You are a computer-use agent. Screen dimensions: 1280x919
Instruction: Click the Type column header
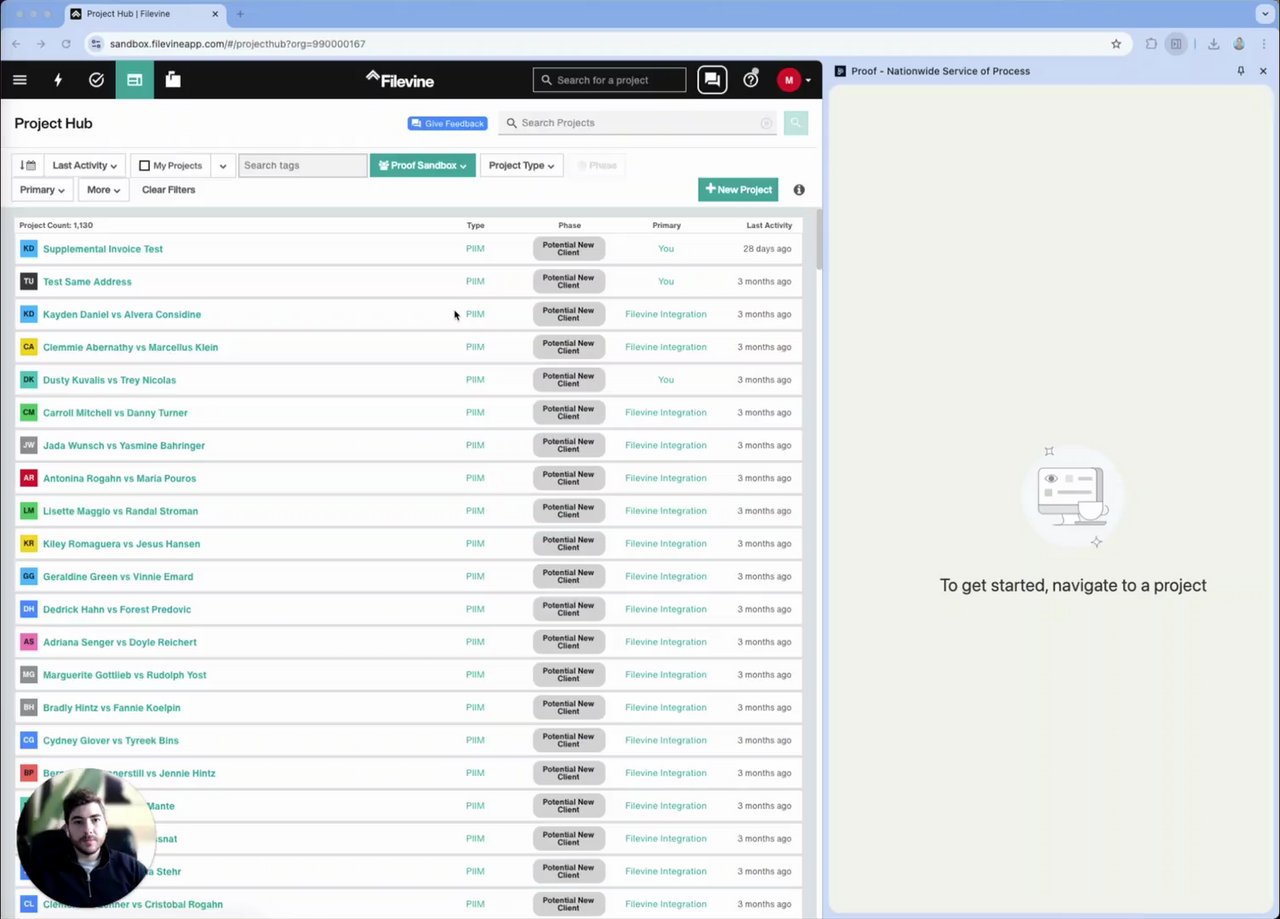click(x=475, y=225)
